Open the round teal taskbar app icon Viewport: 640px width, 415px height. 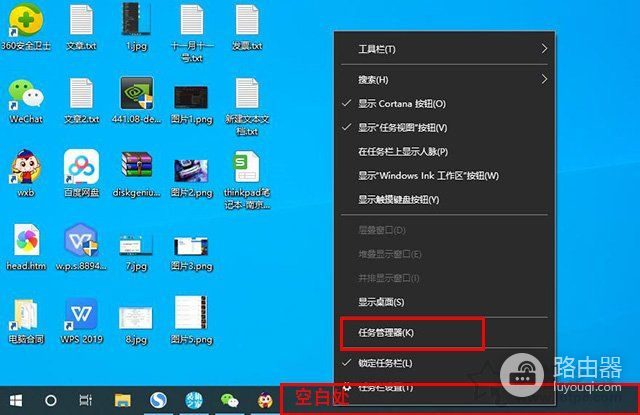[x=194, y=400]
